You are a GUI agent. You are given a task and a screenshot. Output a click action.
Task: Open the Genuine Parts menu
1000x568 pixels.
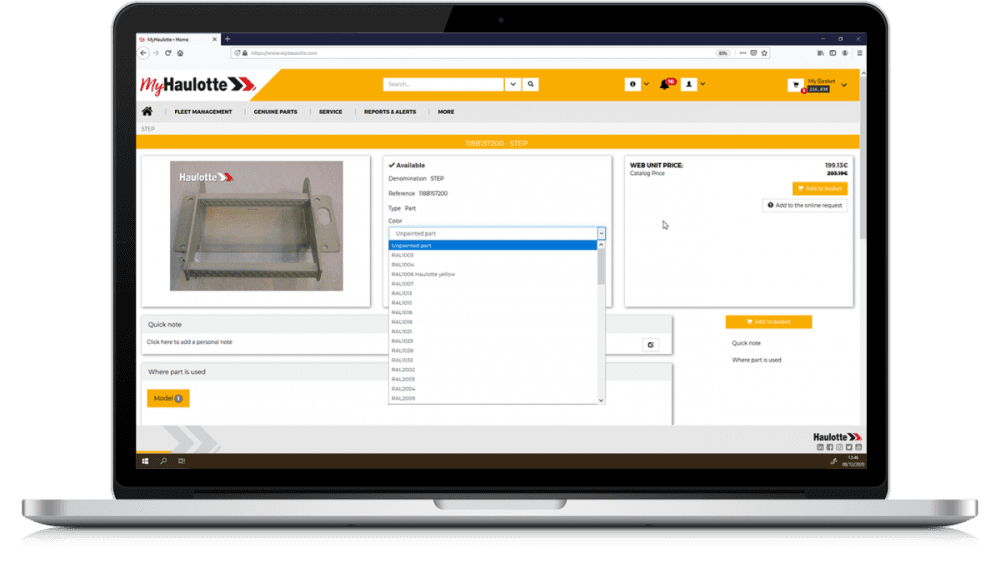click(275, 112)
